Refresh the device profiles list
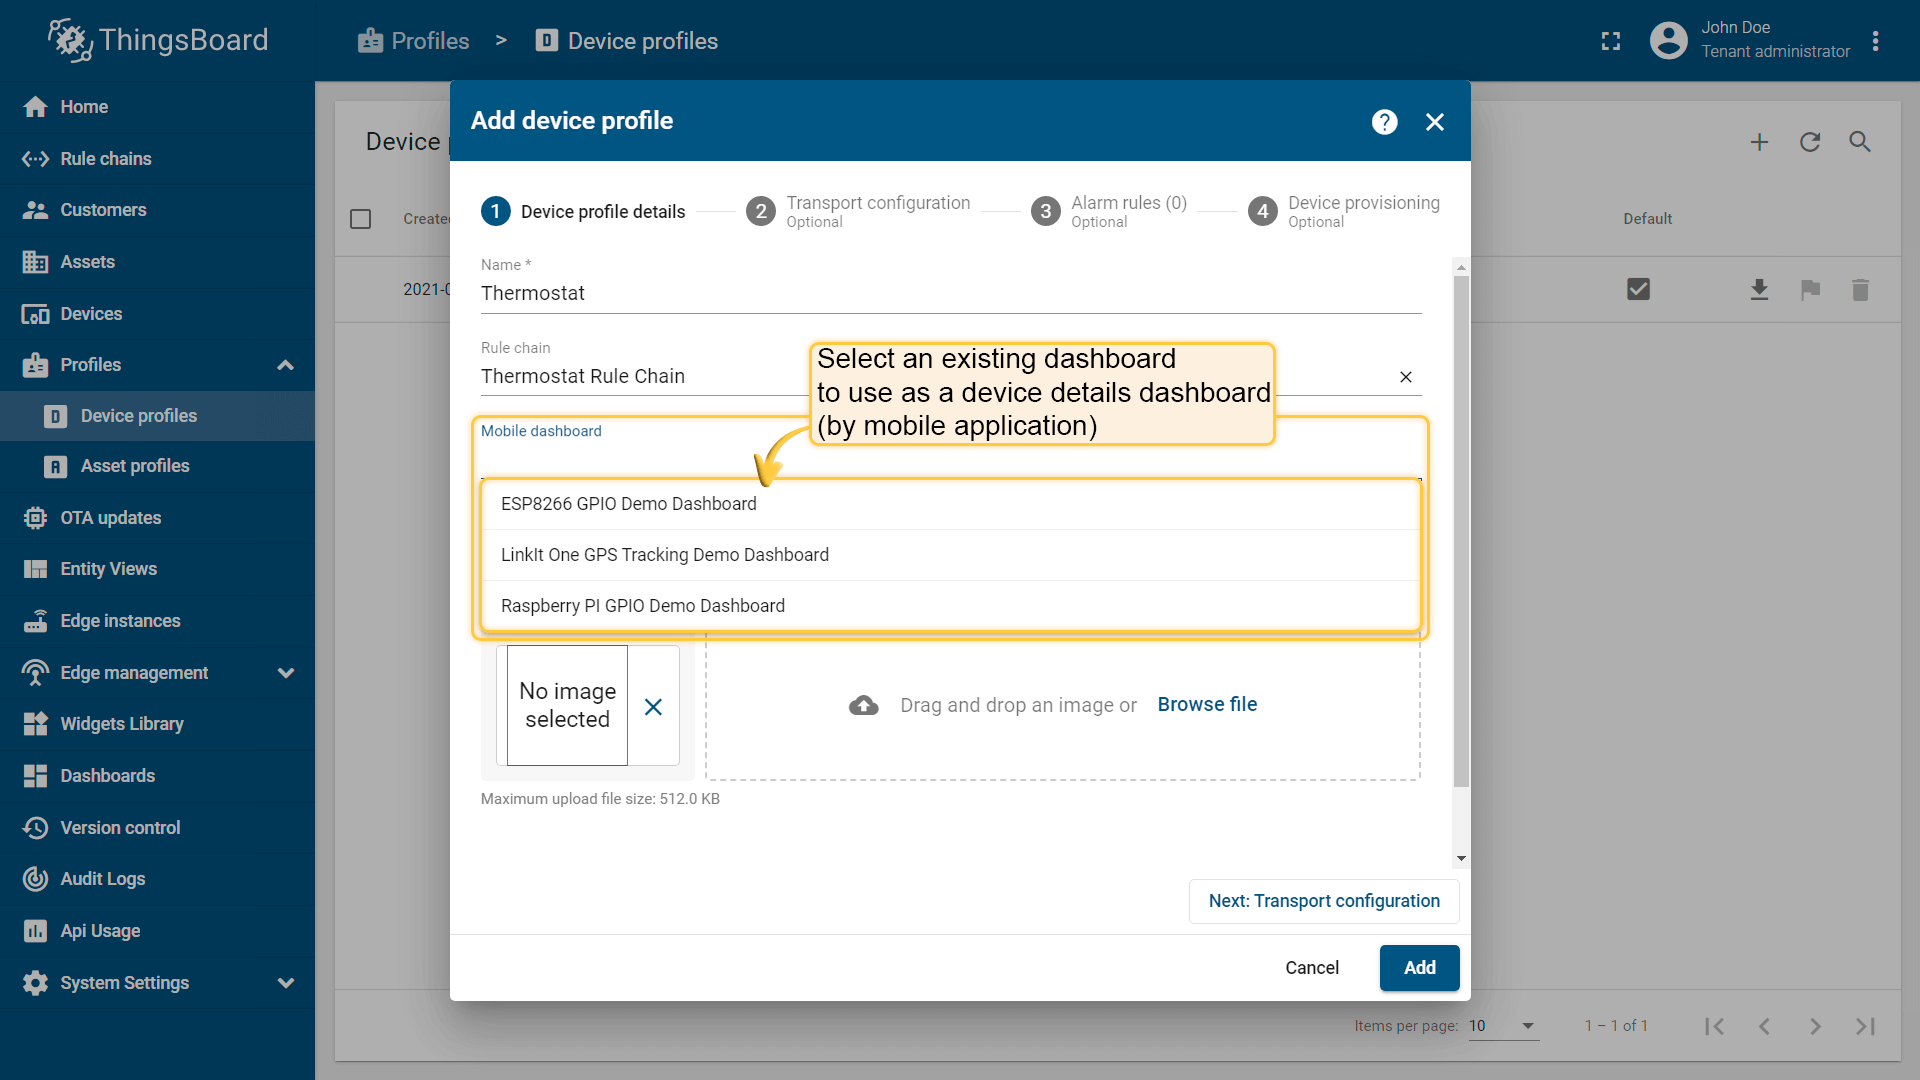The width and height of the screenshot is (1920, 1080). click(1809, 142)
